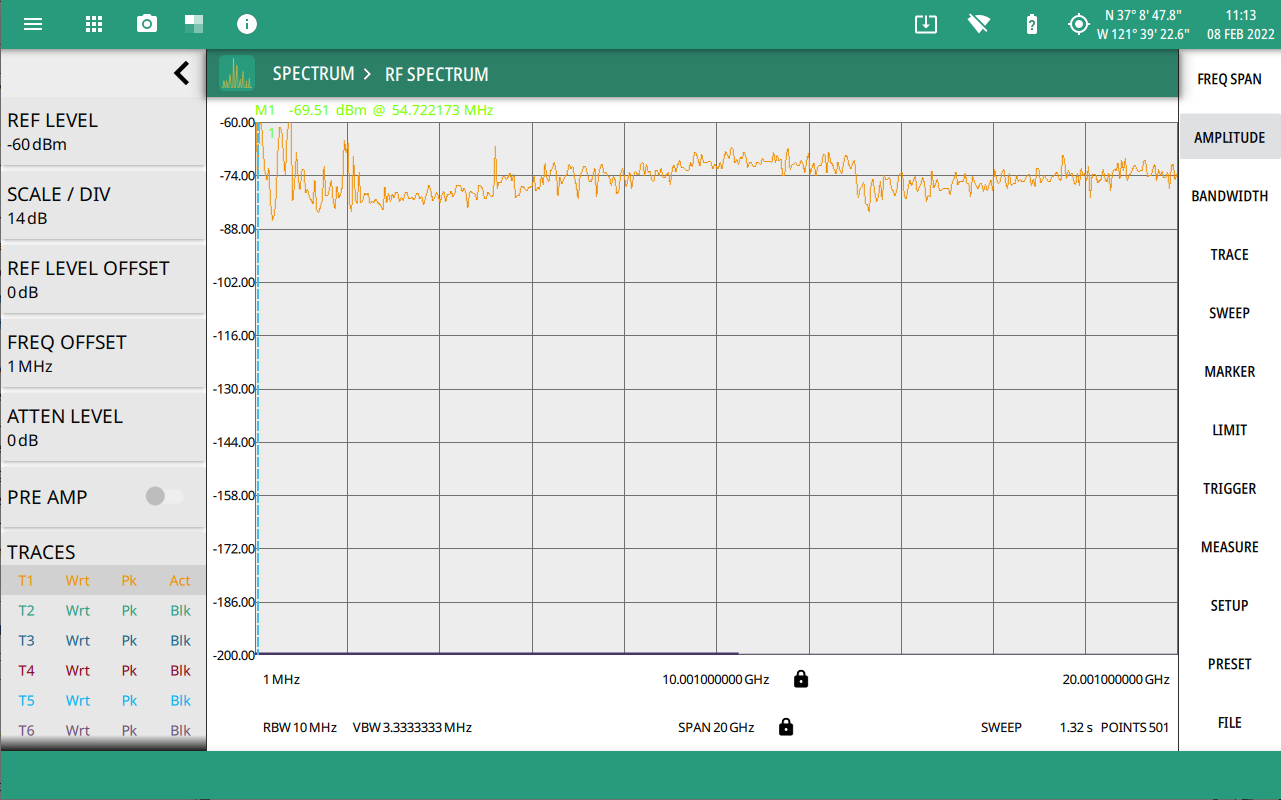Click the spectrum analyzer icon in header
This screenshot has width=1281, height=800.
pos(237,74)
